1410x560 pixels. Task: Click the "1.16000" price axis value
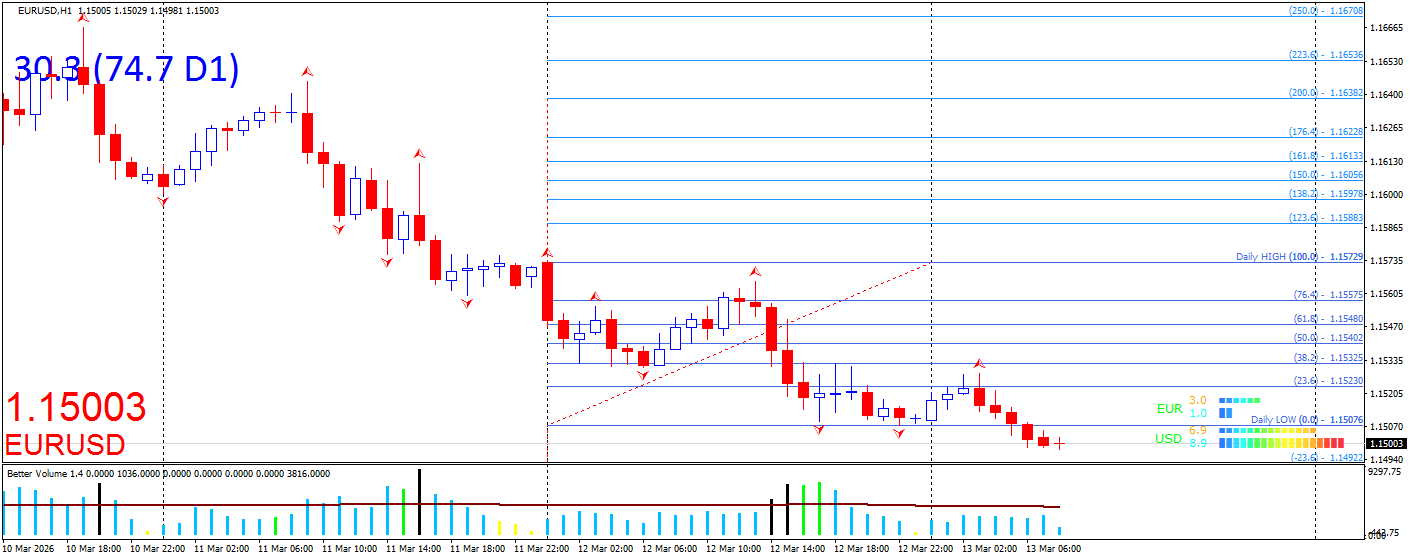[x=1389, y=194]
